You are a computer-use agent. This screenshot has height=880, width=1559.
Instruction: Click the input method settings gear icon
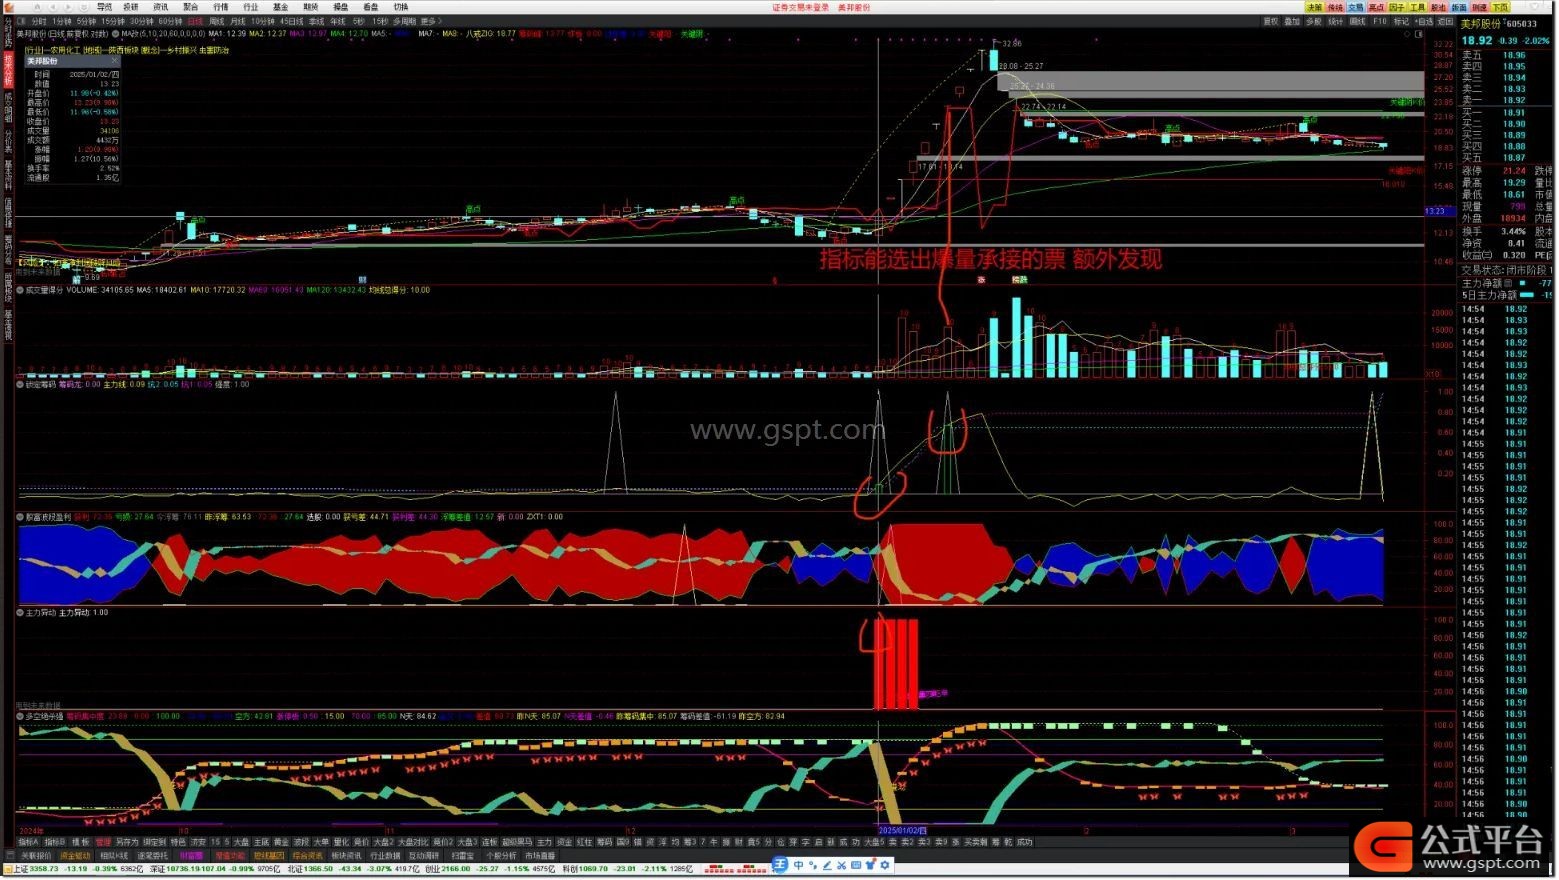tap(885, 866)
